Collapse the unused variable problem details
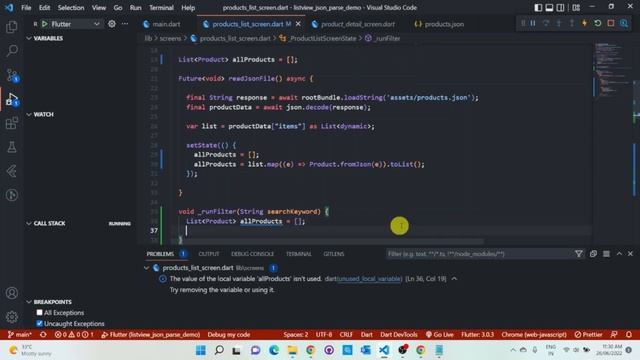The image size is (640, 360). coord(454,279)
